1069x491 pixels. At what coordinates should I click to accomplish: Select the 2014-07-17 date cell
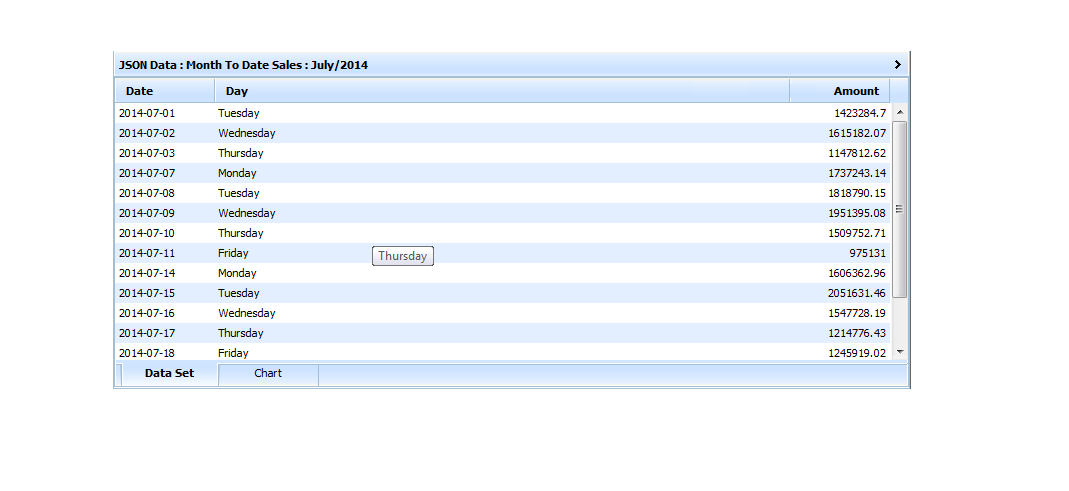click(x=147, y=333)
